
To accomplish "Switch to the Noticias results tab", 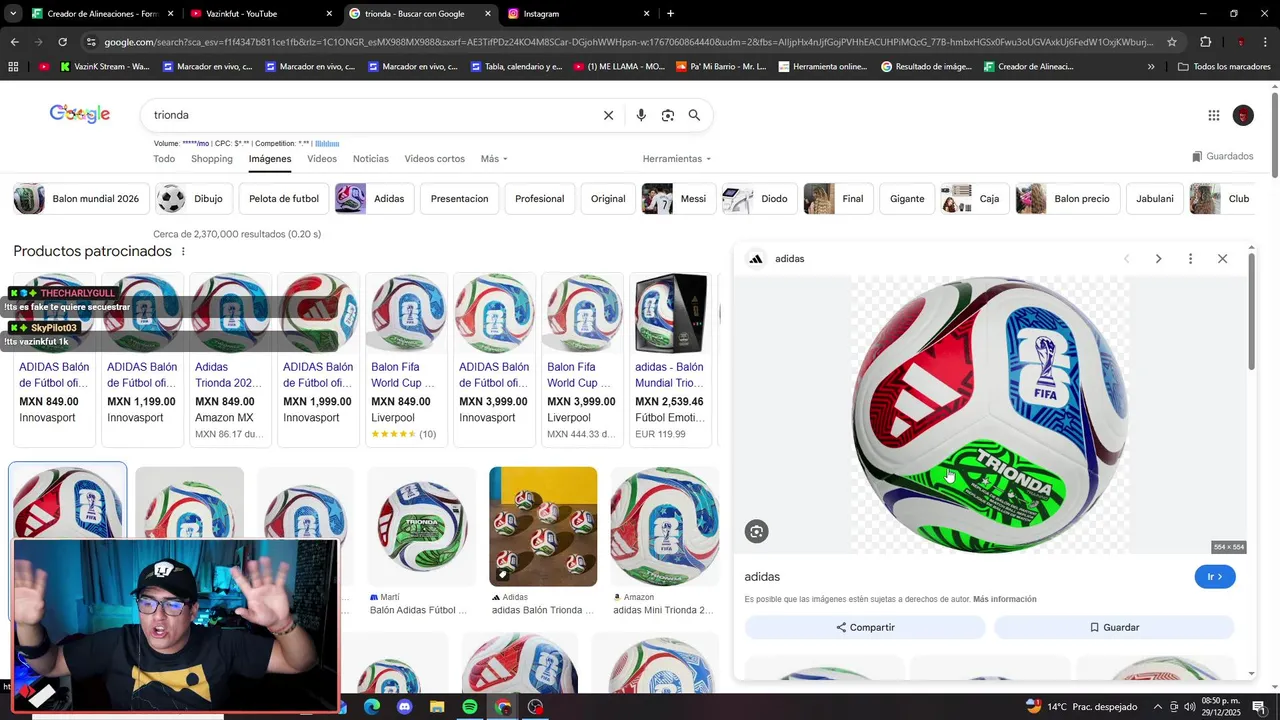I will tap(371, 159).
